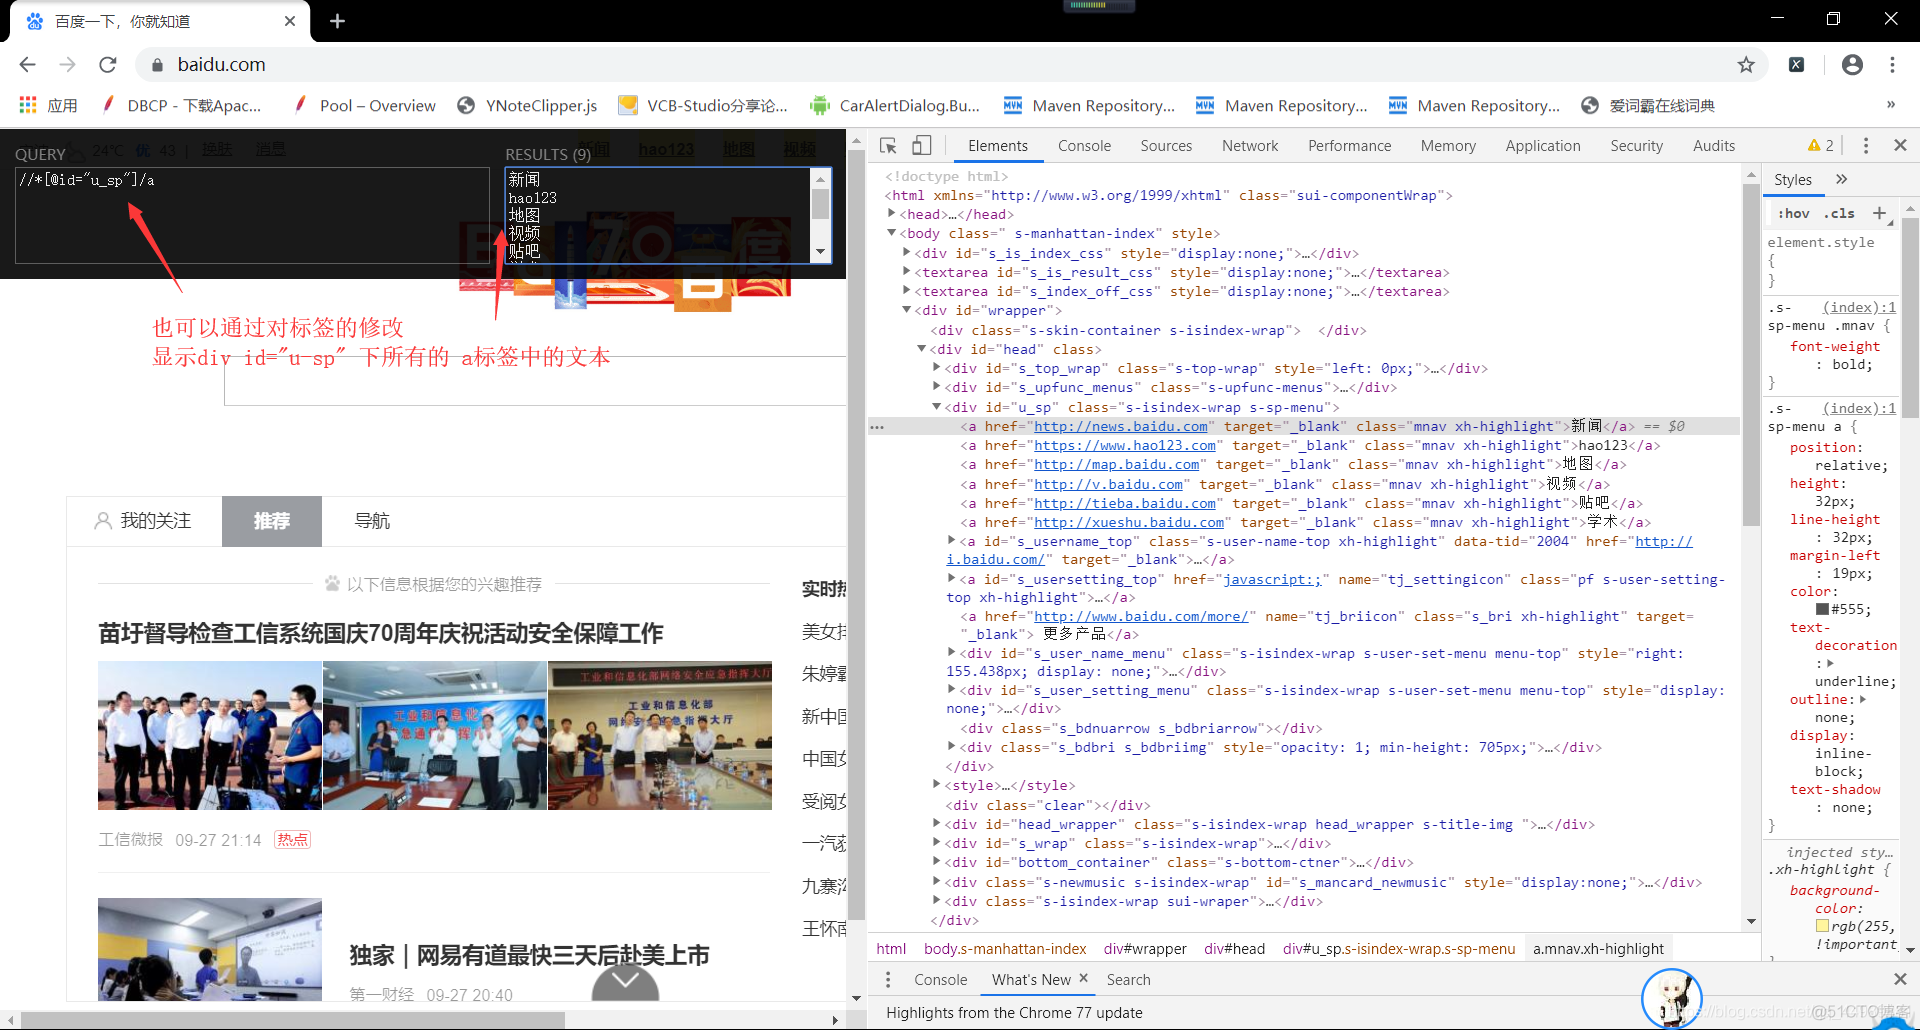Viewport: 1920px width, 1030px height.
Task: Open the 网易有道 news headline
Action: pos(530,955)
